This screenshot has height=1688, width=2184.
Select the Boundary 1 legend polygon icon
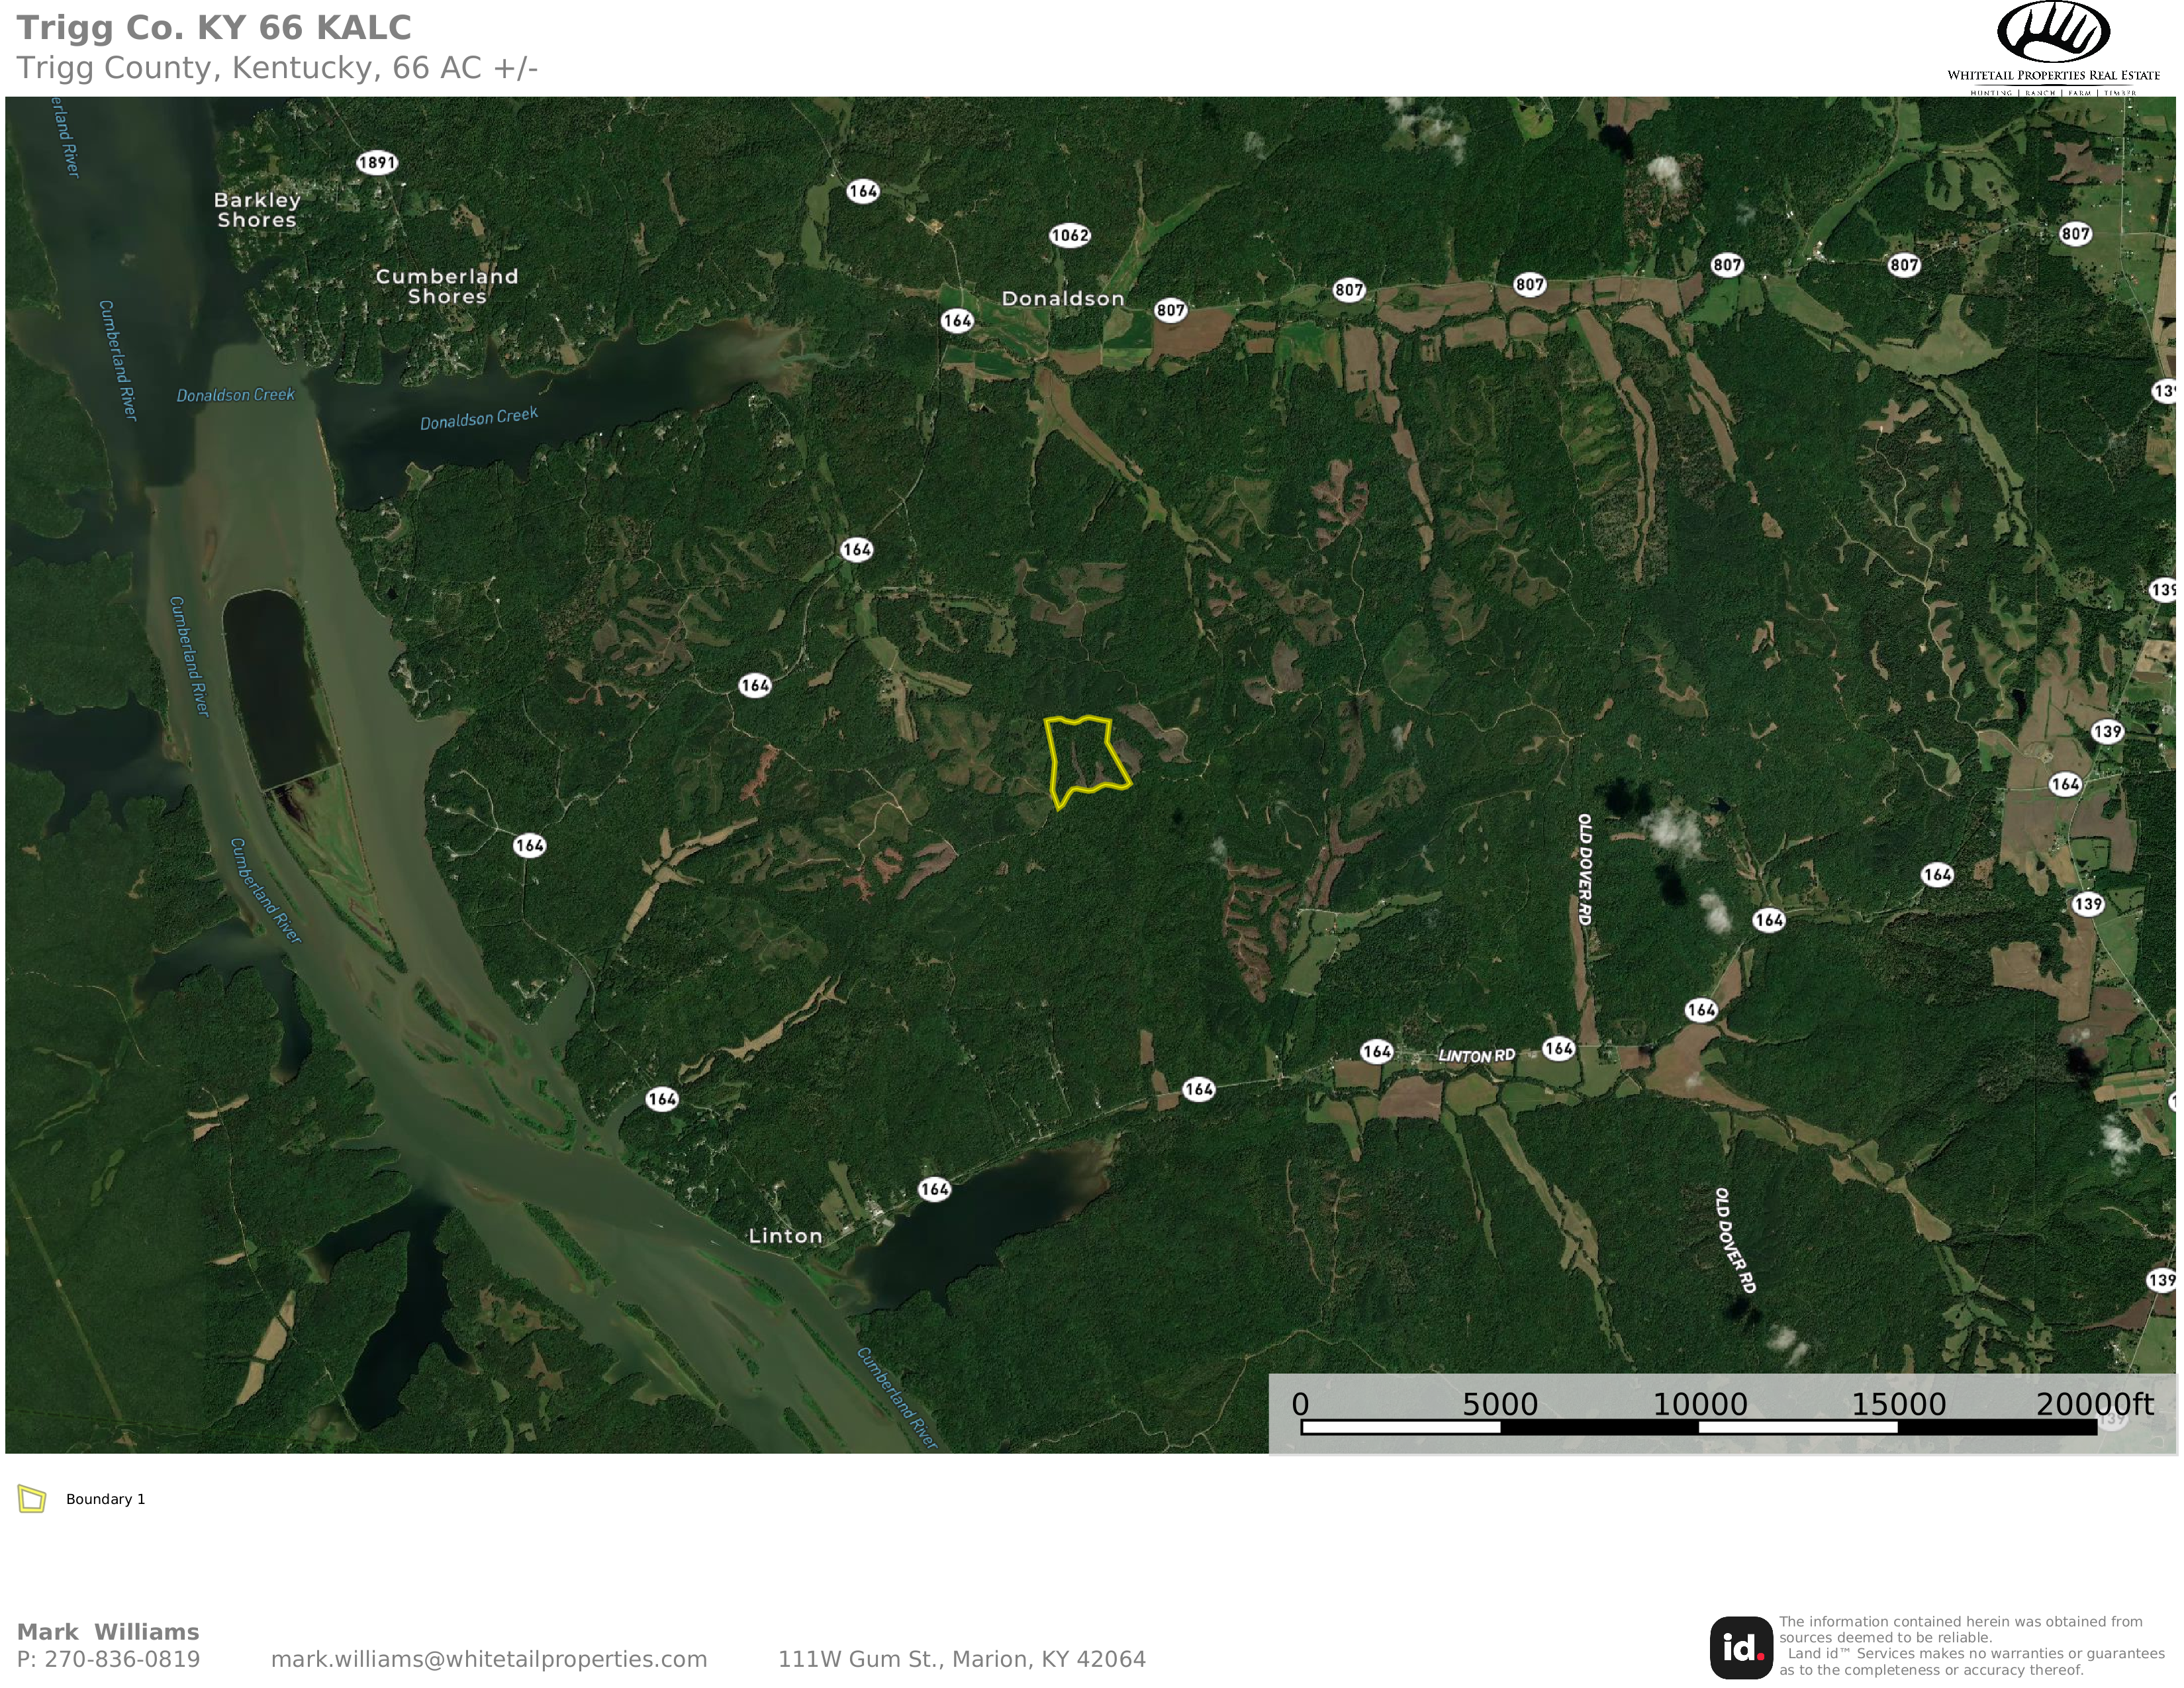(32, 1499)
